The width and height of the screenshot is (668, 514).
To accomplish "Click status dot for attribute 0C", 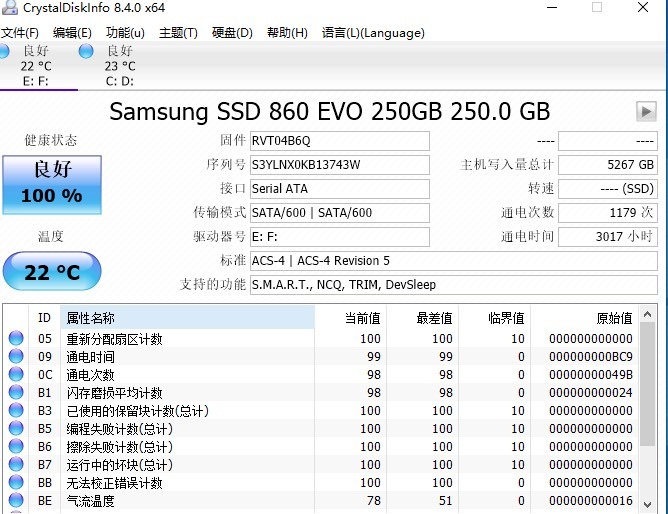I will tap(16, 374).
